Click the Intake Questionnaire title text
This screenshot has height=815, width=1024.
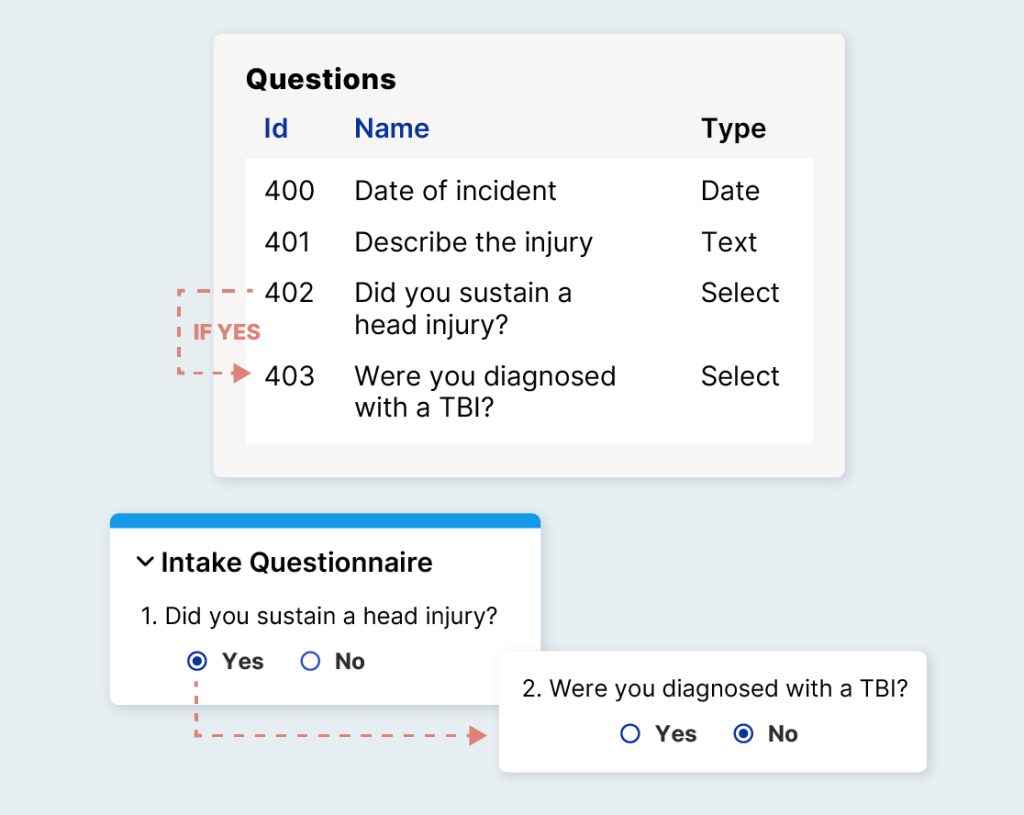(296, 563)
